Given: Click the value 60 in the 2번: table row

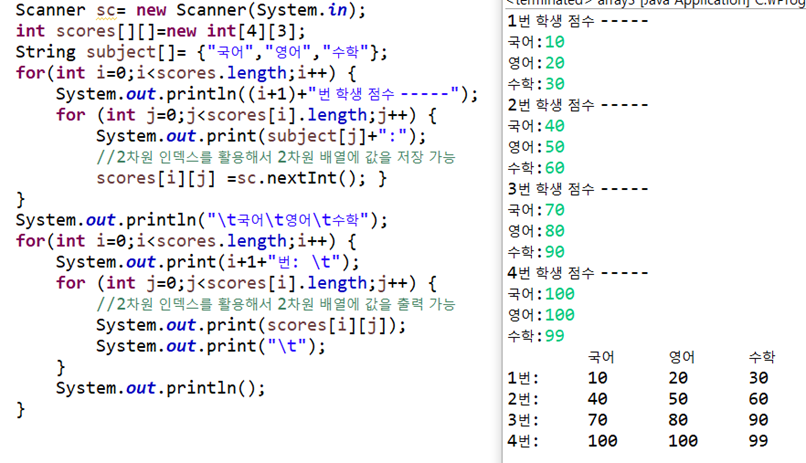Looking at the screenshot, I should point(759,399).
